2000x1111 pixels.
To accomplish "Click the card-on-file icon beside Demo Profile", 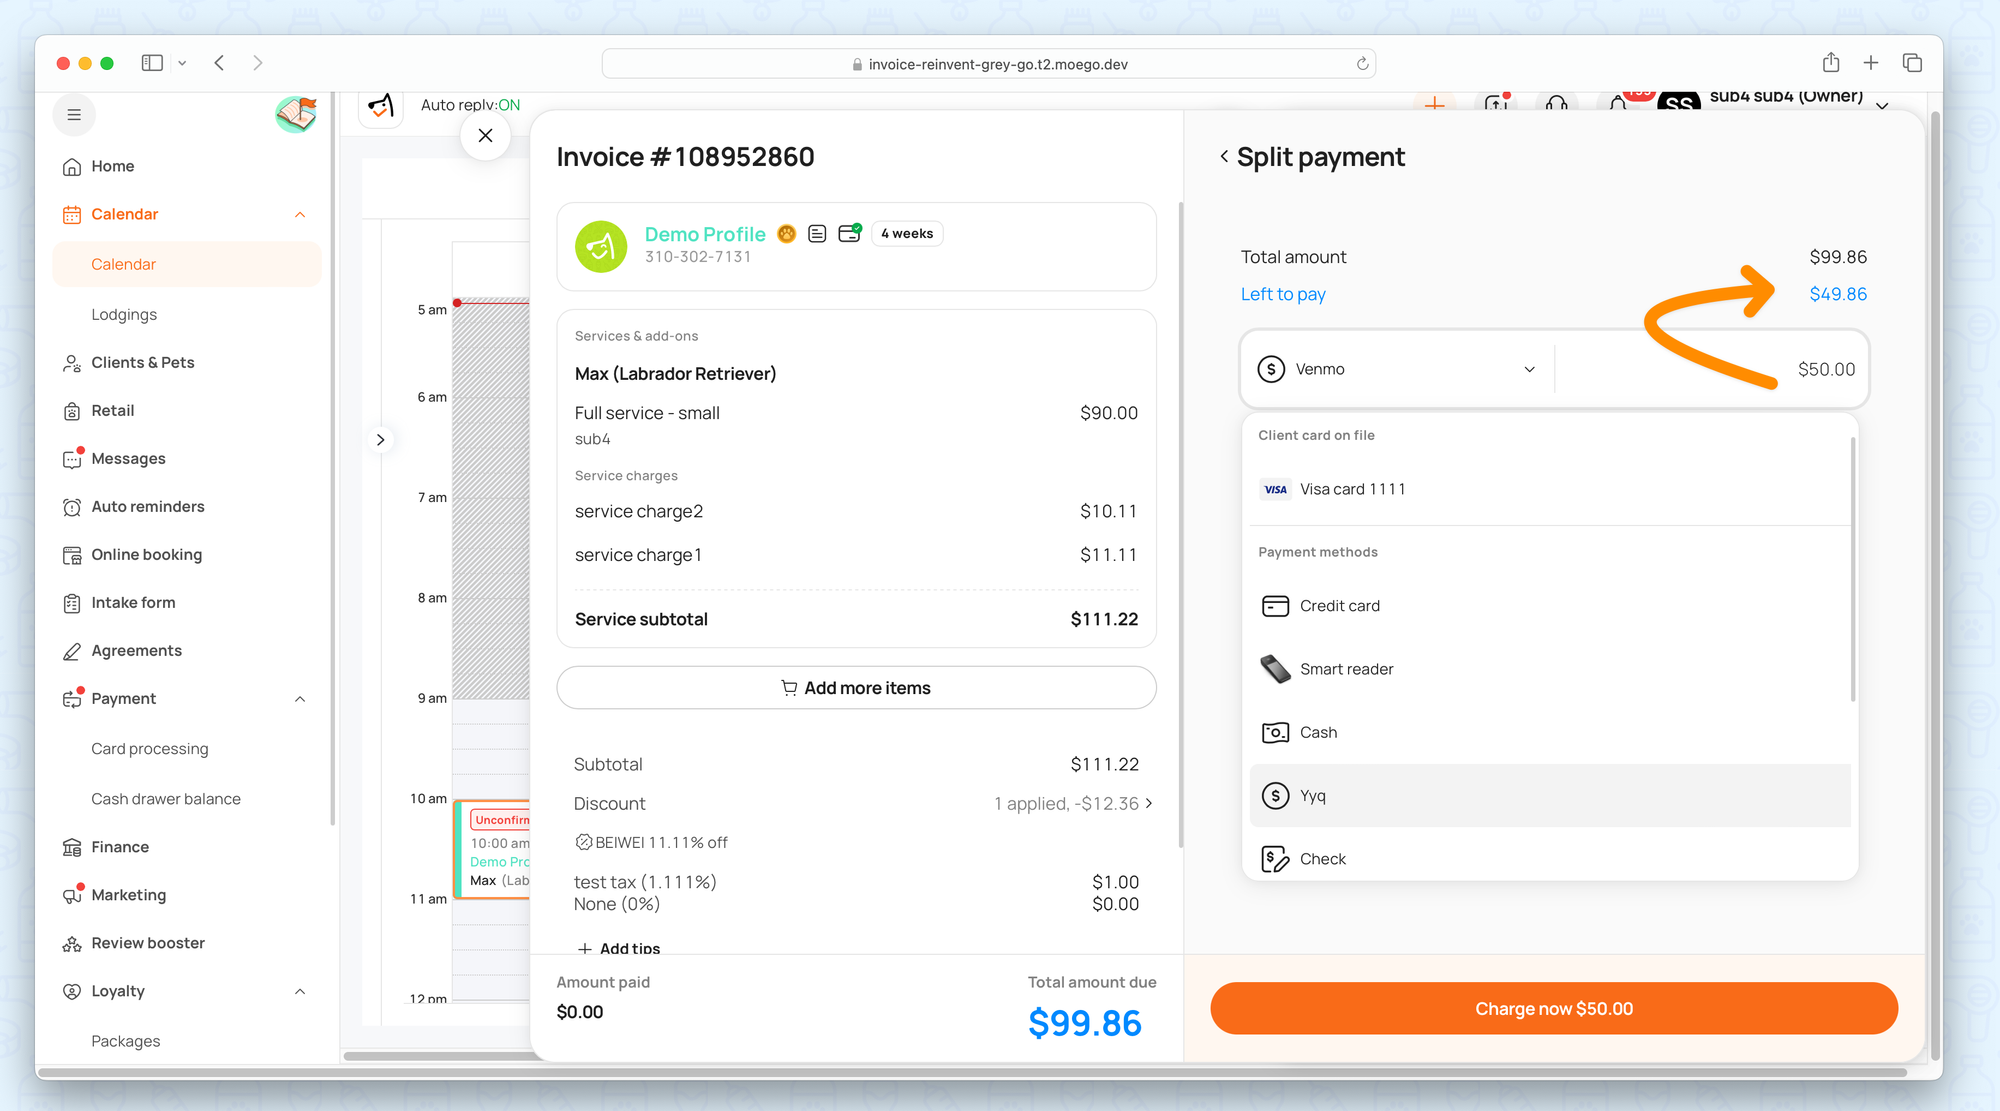I will pos(849,234).
